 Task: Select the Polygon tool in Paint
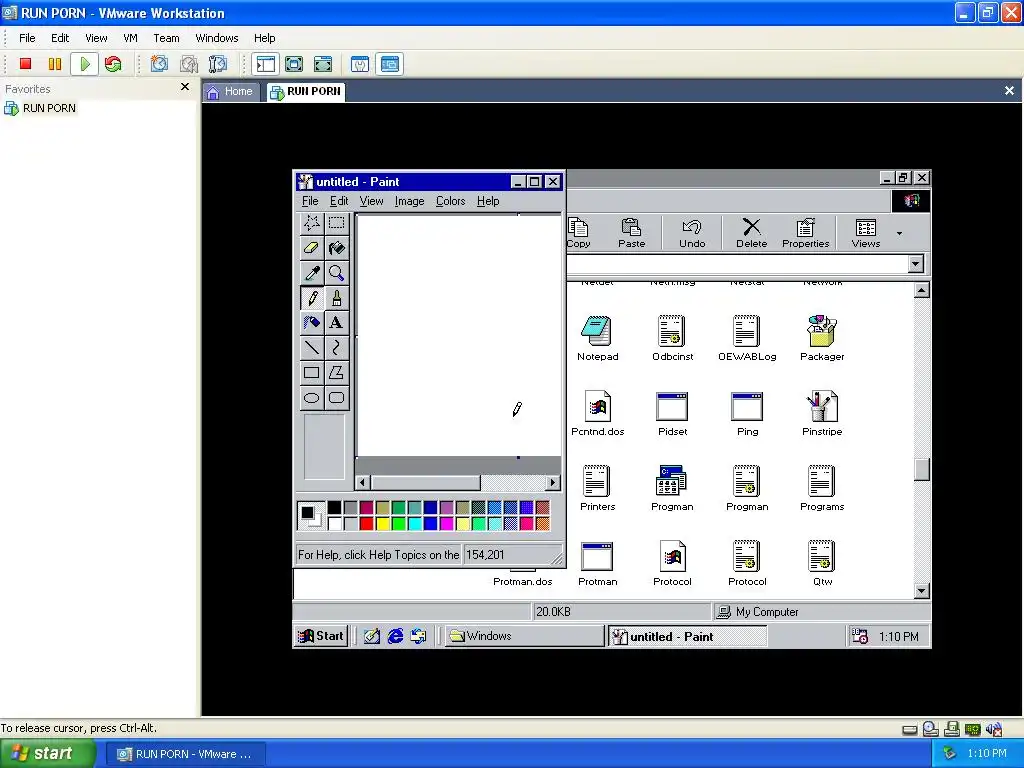[336, 373]
